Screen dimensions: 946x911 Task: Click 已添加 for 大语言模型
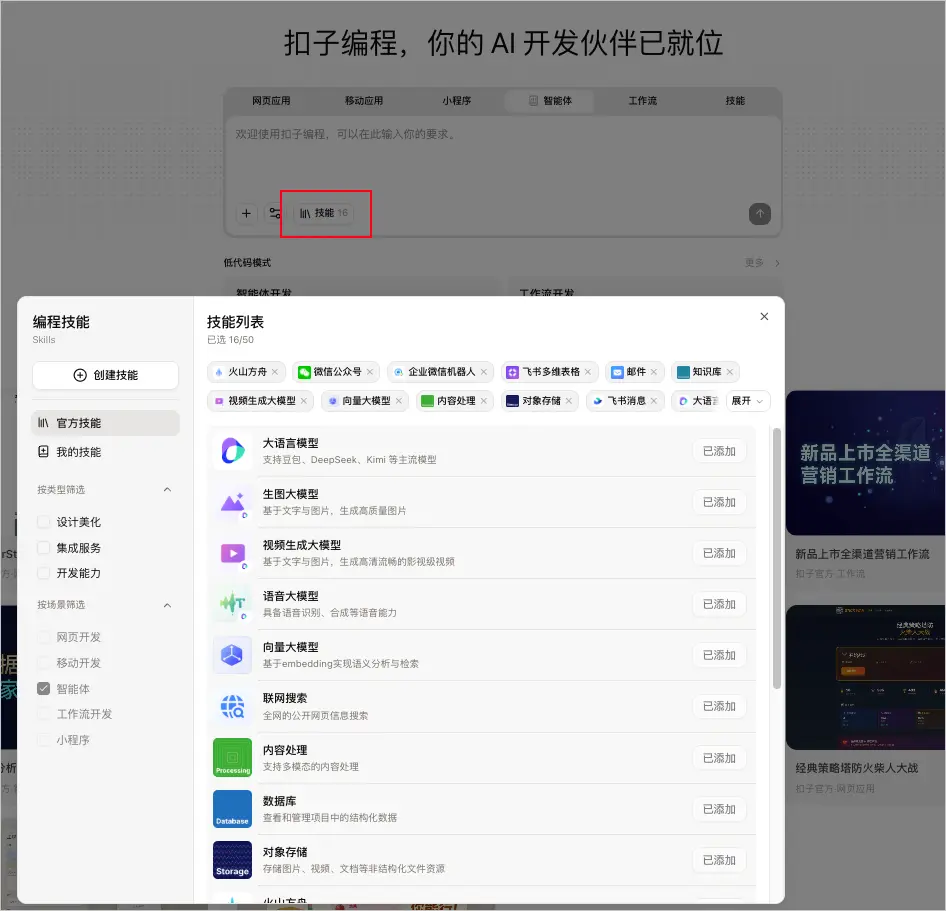click(719, 451)
